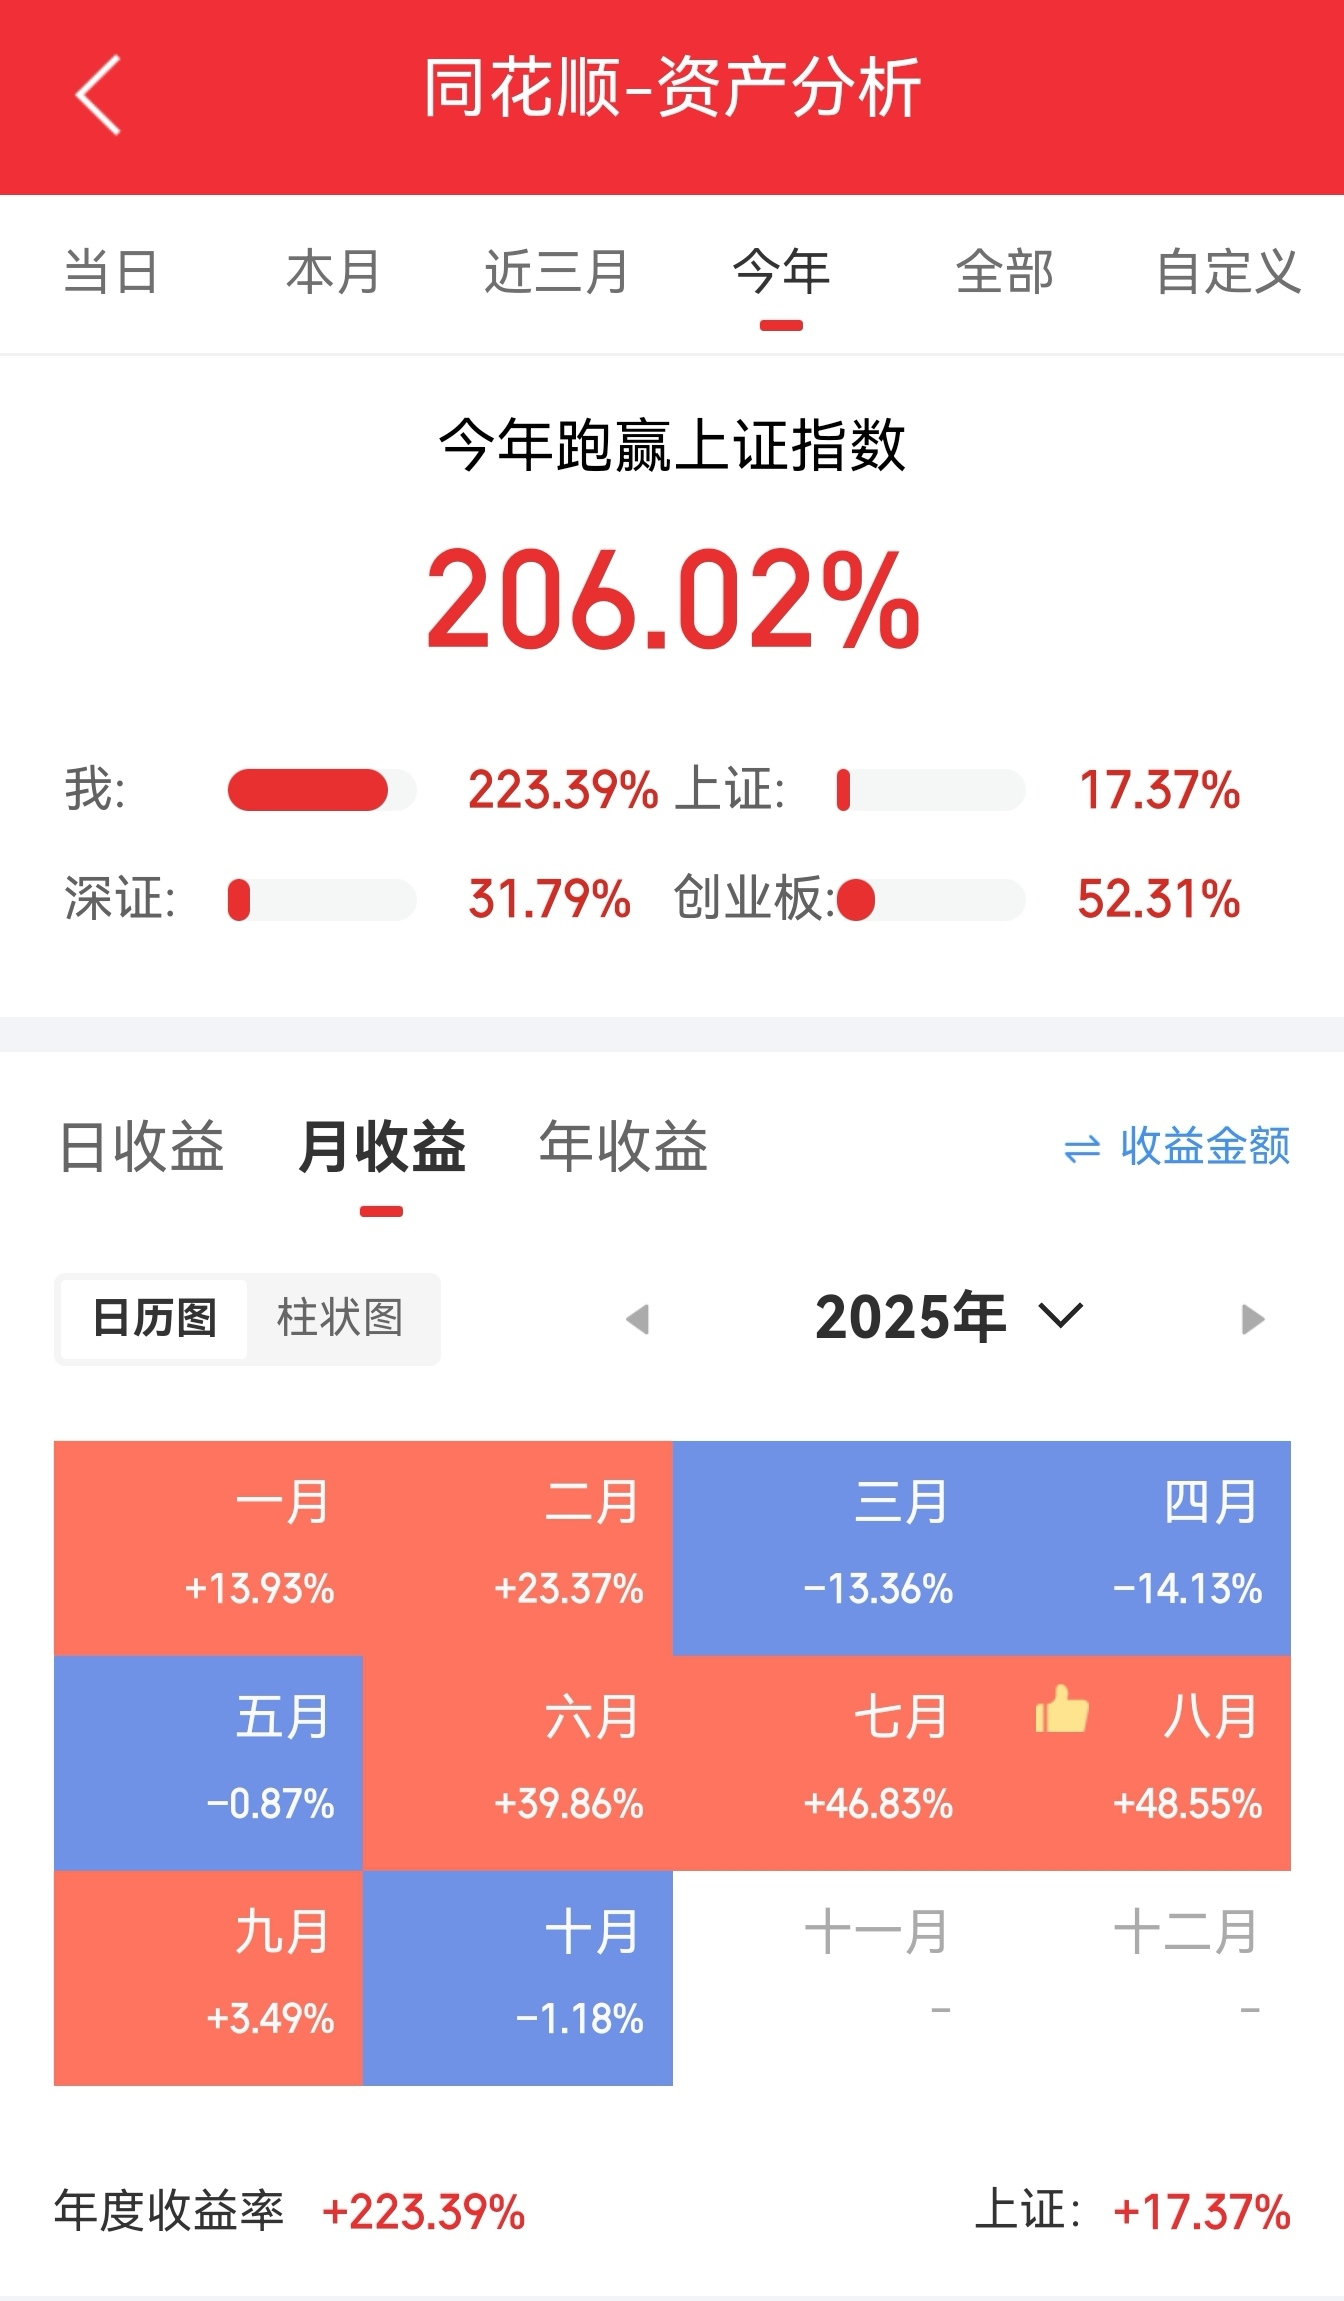
Task: Switch to the 日收益 tab
Action: pos(142,1147)
